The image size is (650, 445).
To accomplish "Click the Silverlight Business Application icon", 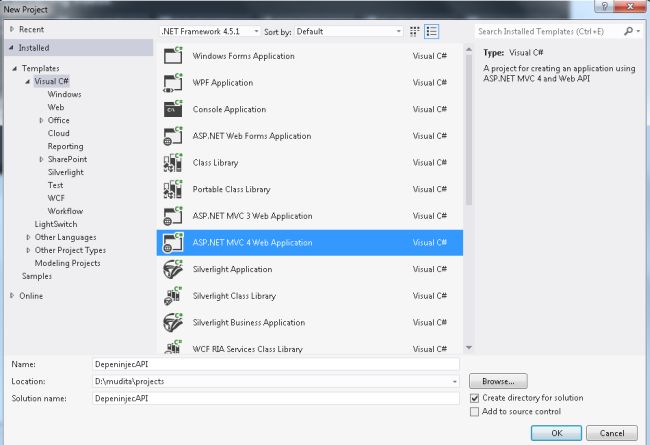I will [173, 322].
